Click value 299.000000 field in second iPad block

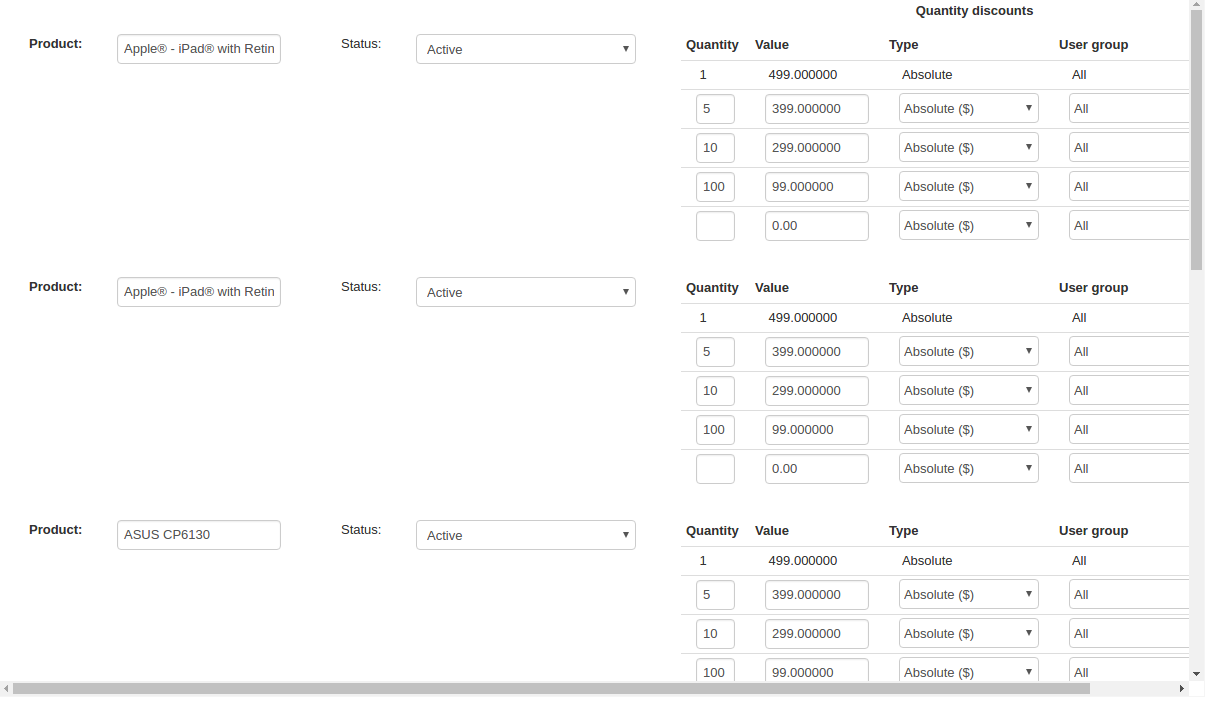[817, 390]
